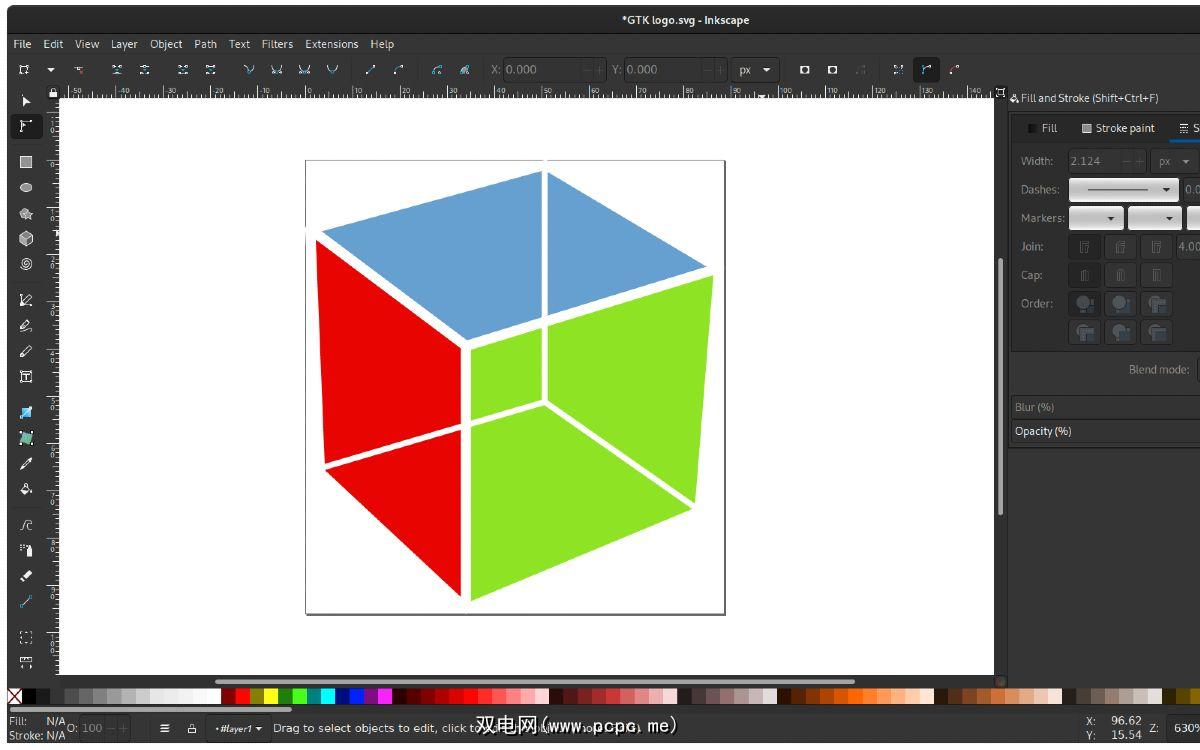Open the px units dropdown in toolbar
Viewport: 1200px width, 750px height.
(755, 70)
